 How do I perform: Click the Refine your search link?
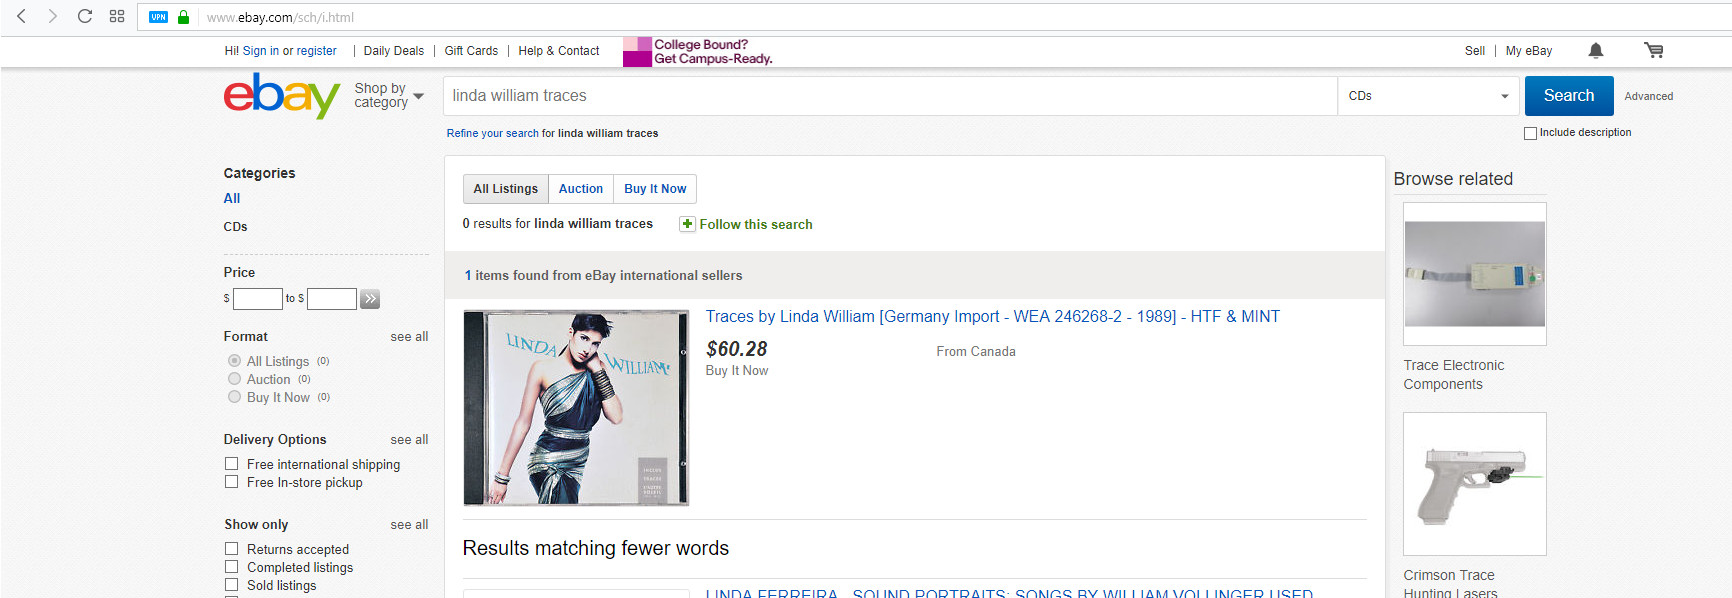coord(493,133)
